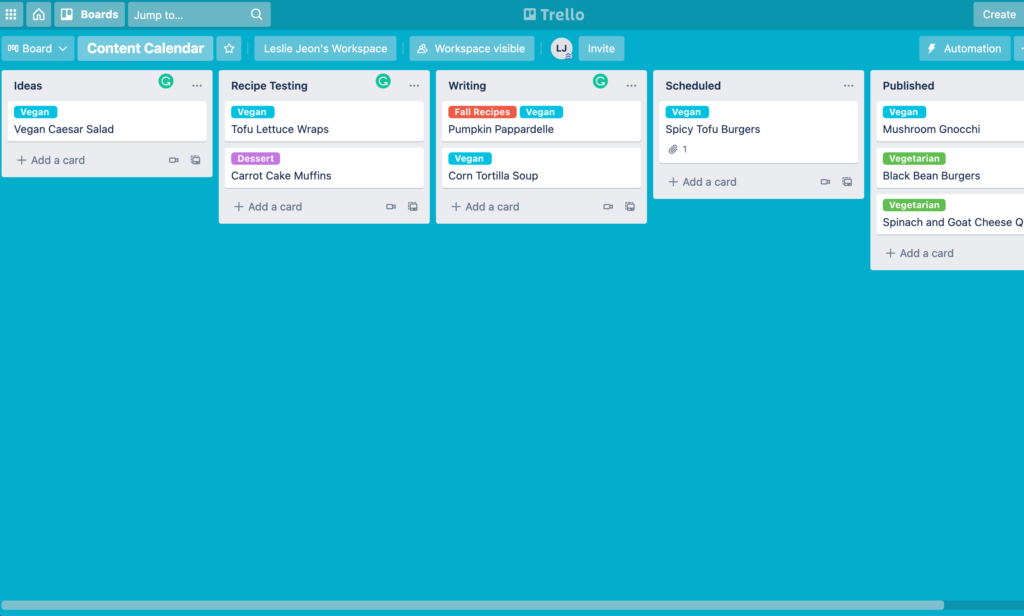Open Leslie Jeon's Workspace
Image resolution: width=1024 pixels, height=616 pixels.
click(325, 48)
